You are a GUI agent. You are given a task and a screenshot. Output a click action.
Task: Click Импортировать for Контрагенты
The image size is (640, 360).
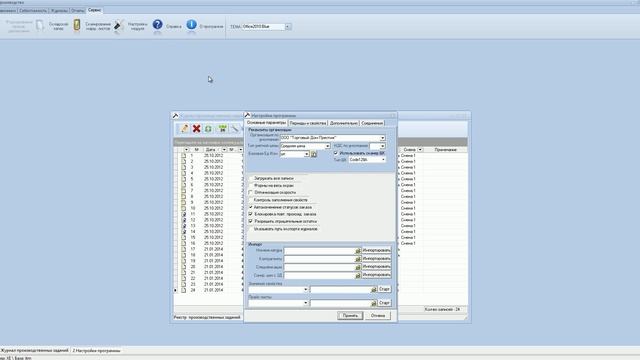[376, 259]
